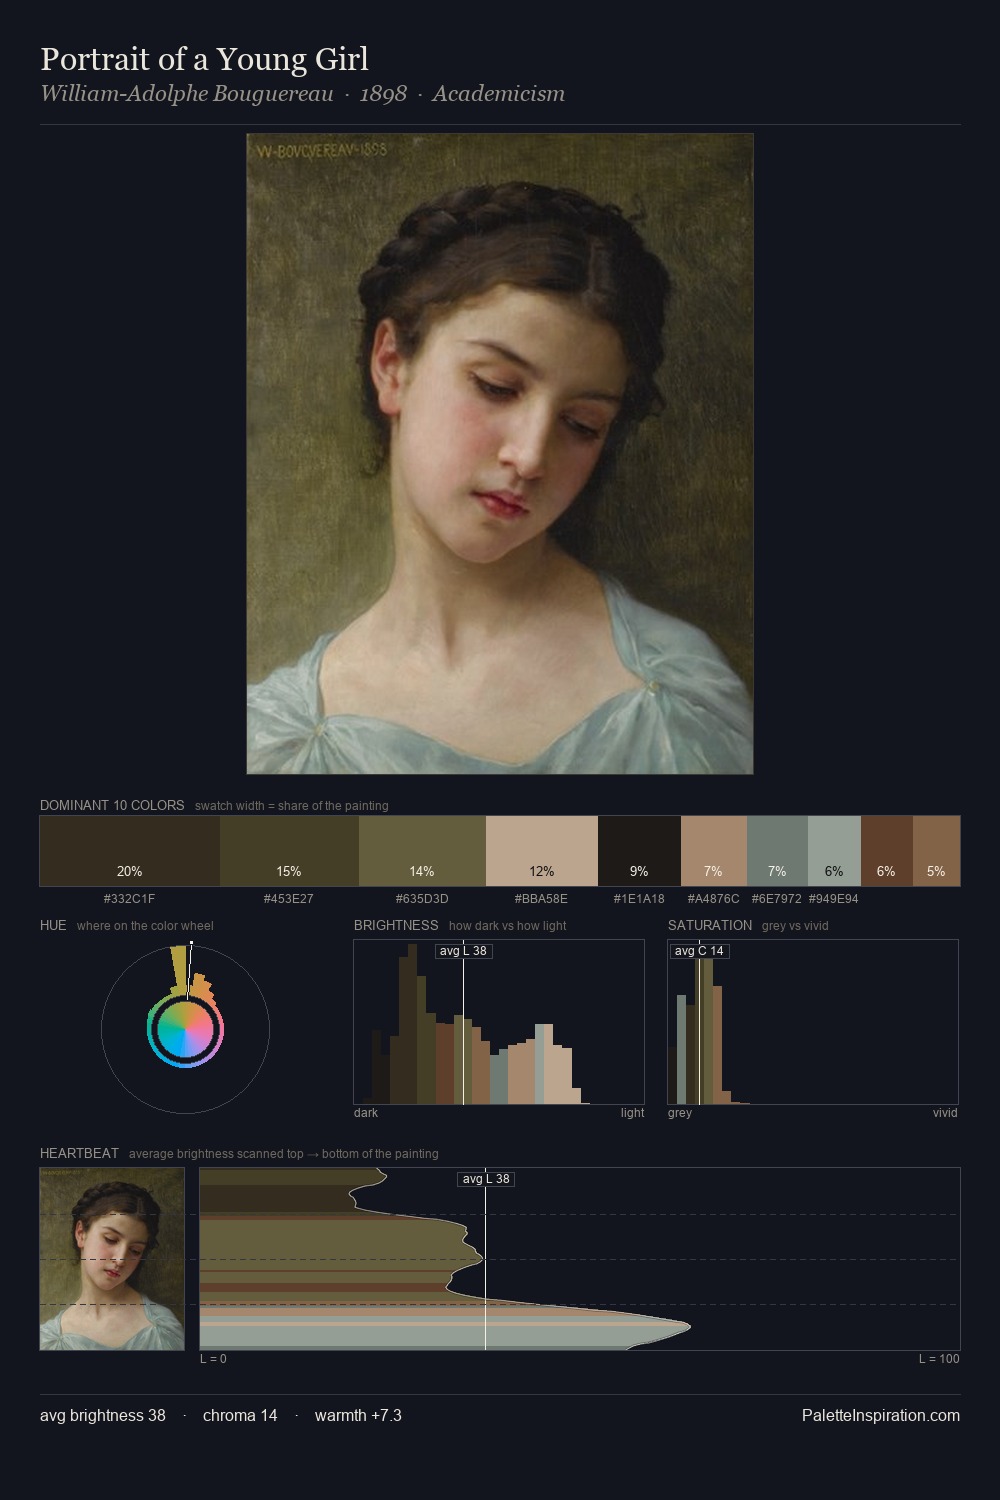Screen dimensions: 1000x1500
Task: Click the hex label '#635D3D'
Action: coord(422,898)
